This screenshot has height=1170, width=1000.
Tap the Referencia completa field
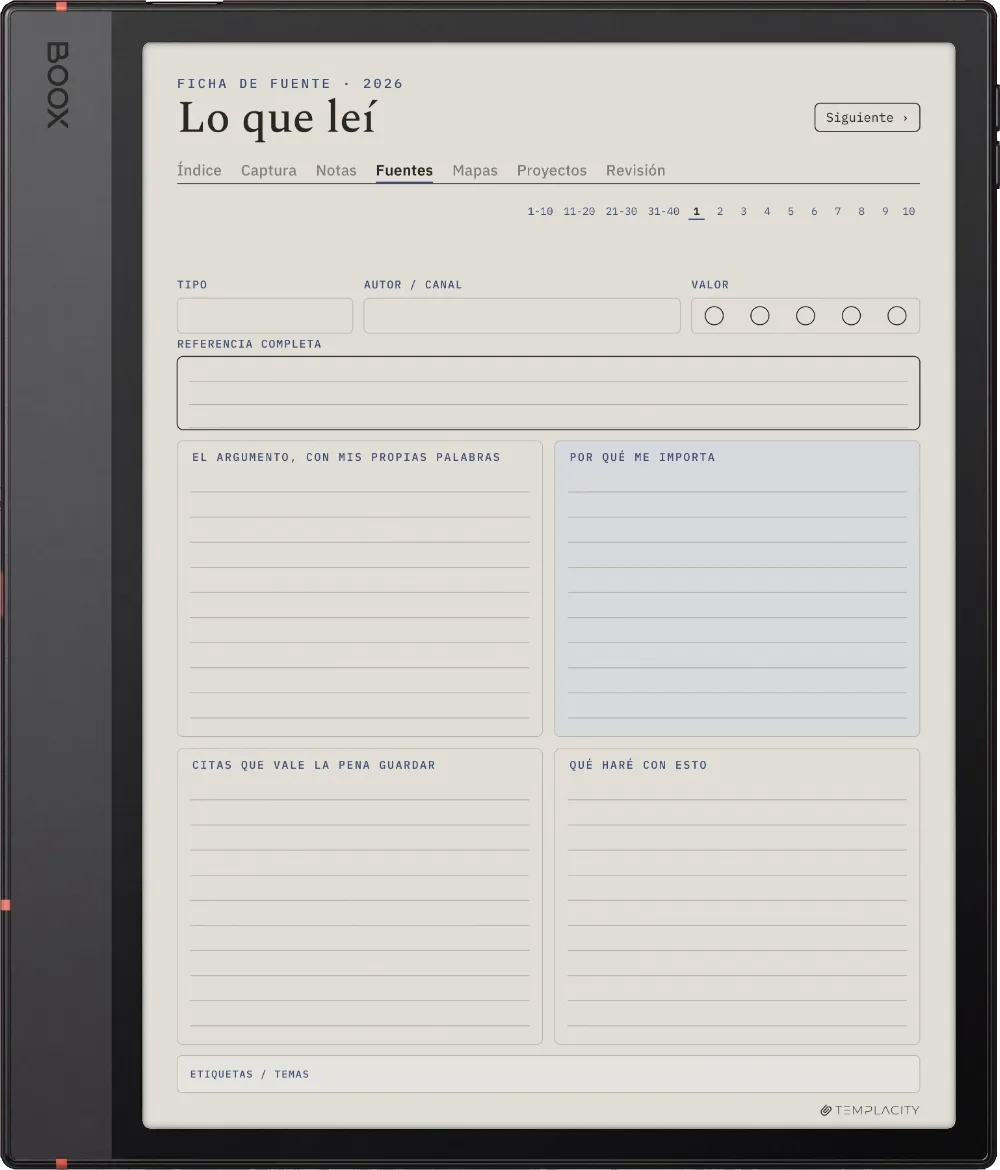[x=549, y=393]
